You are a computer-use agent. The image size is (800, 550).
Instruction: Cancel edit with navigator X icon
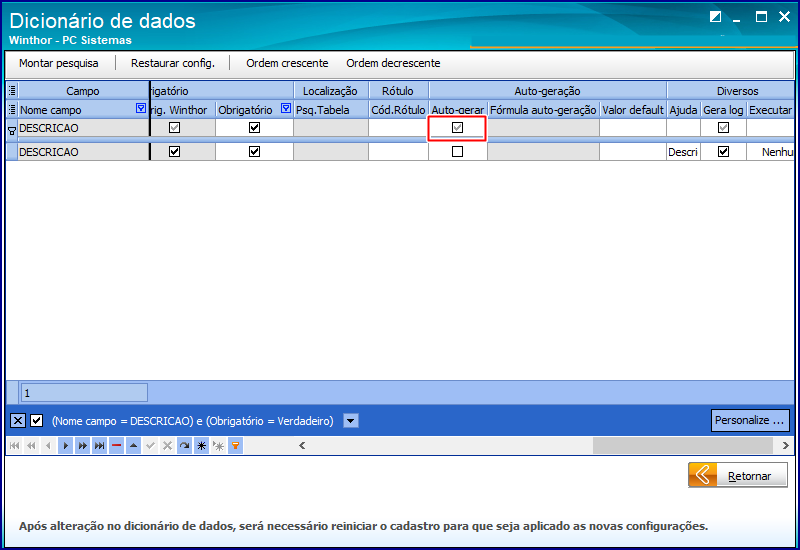tap(167, 446)
